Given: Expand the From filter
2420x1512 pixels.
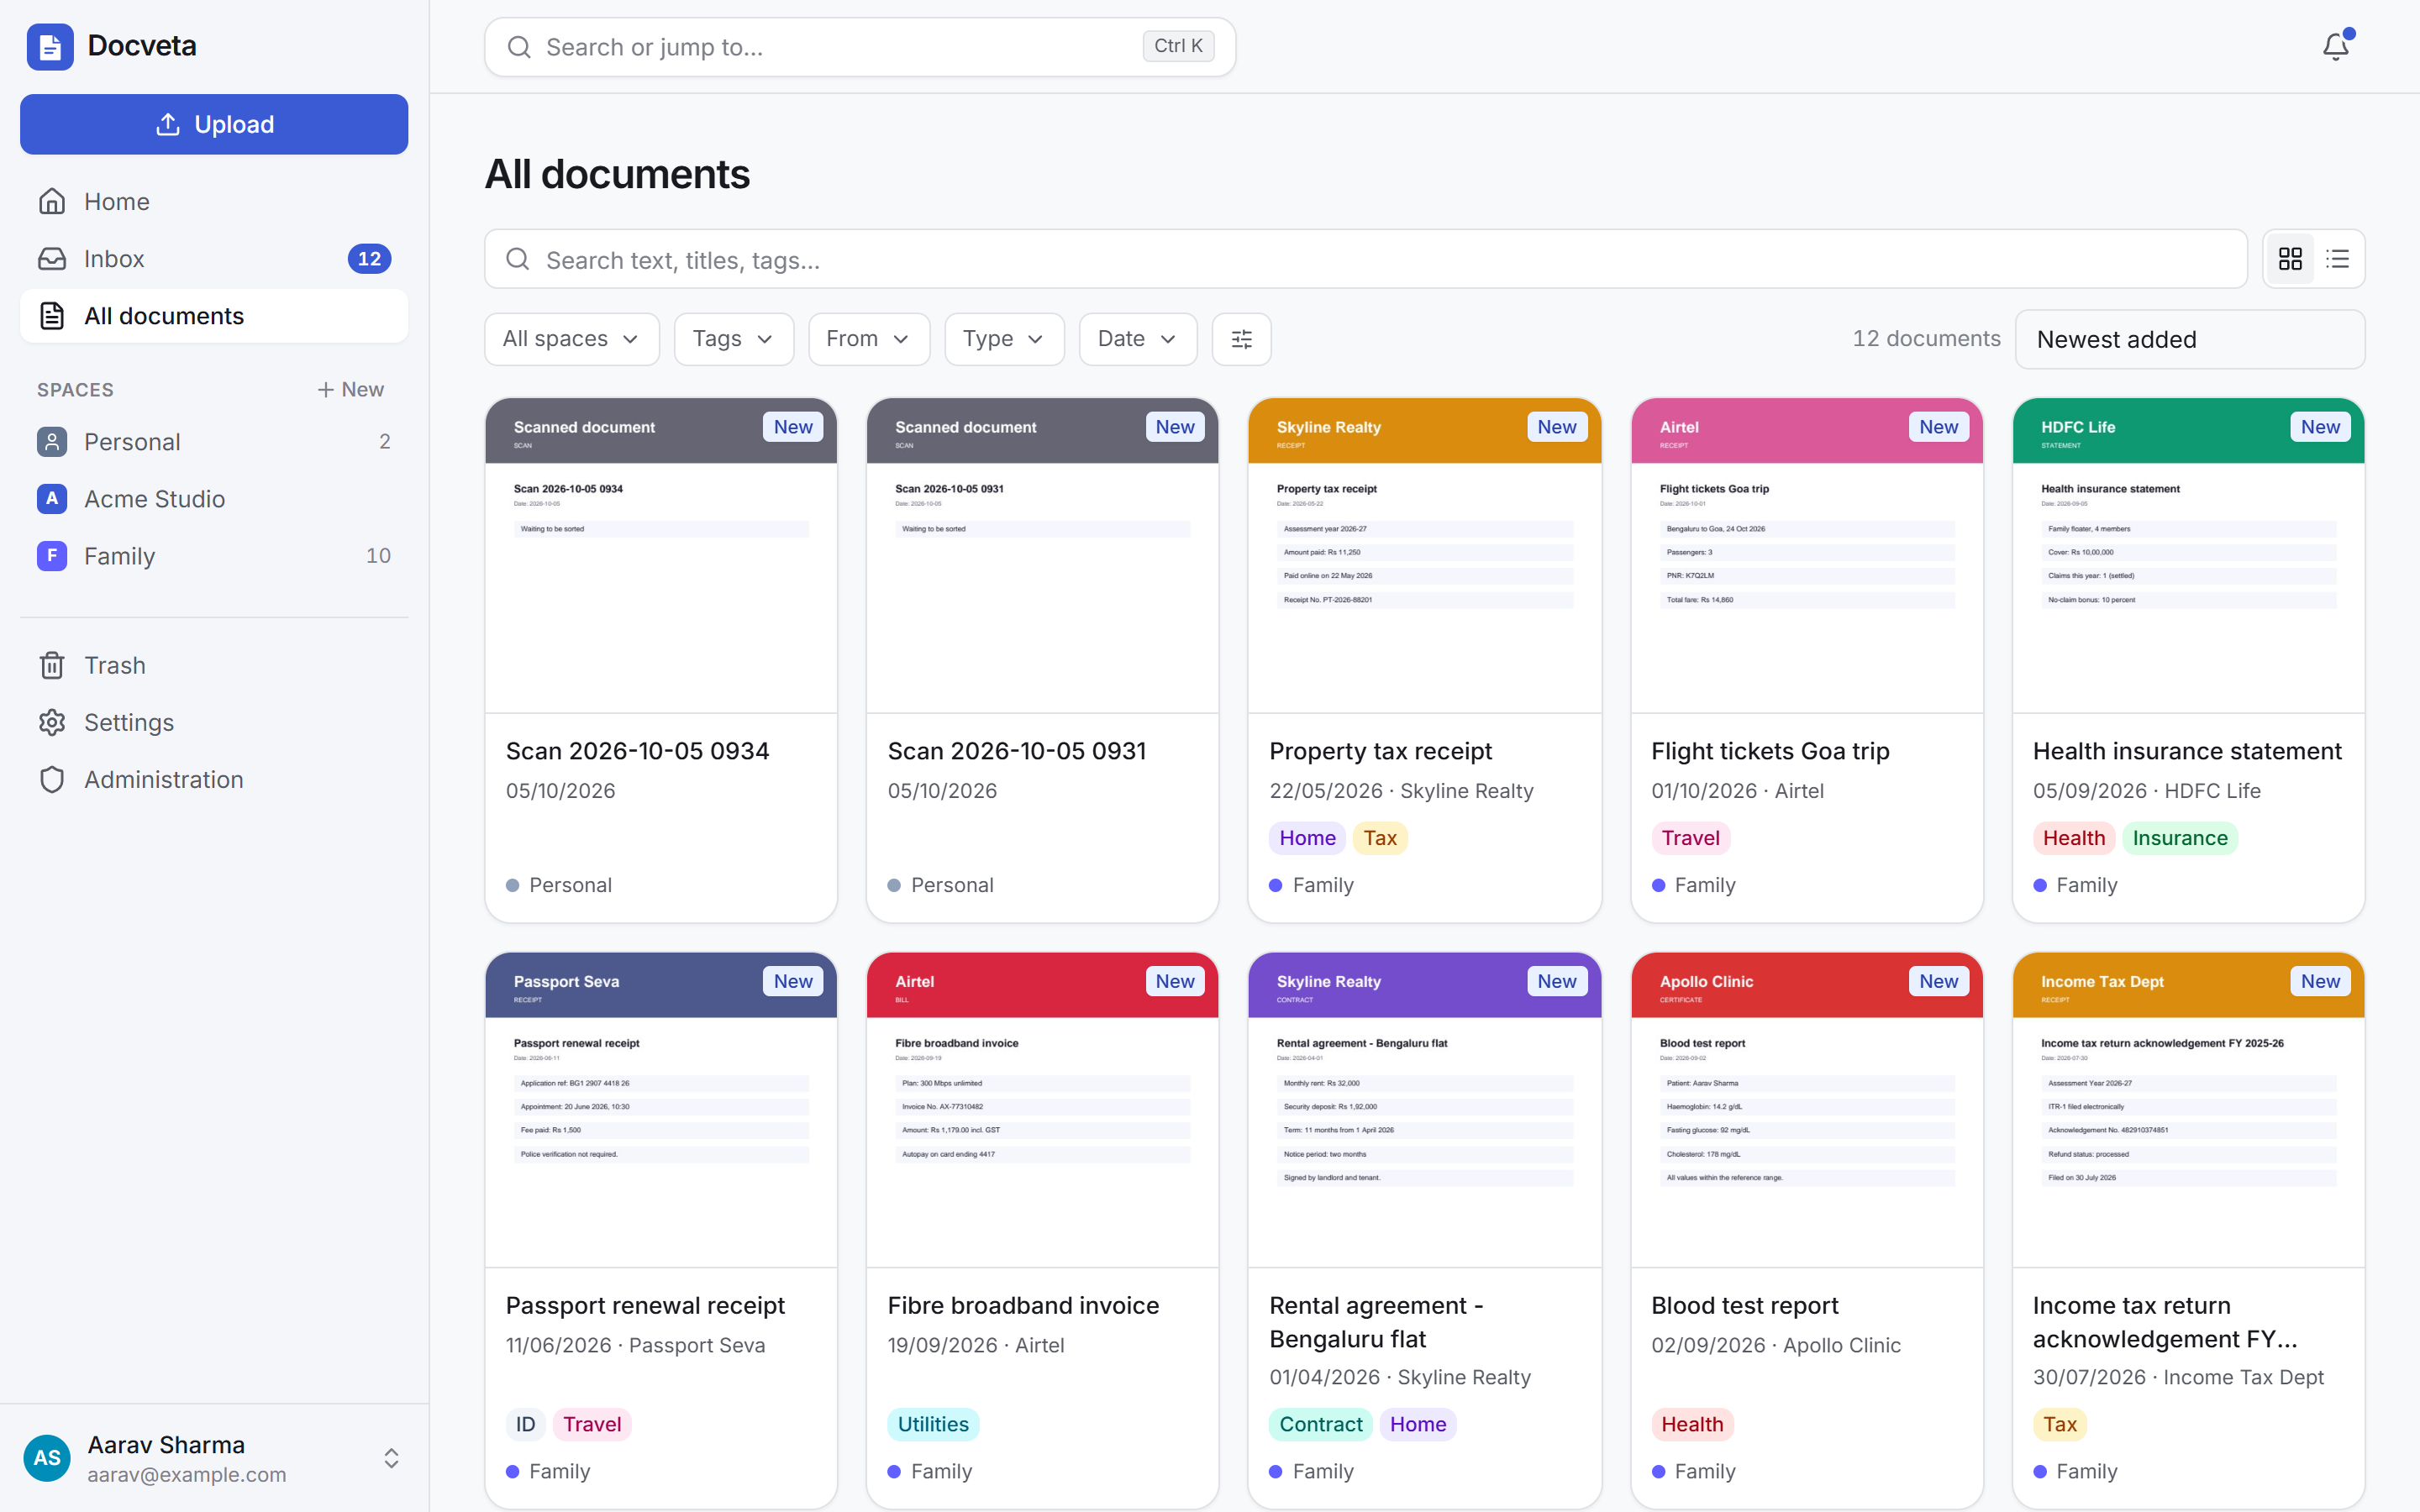Looking at the screenshot, I should 868,339.
